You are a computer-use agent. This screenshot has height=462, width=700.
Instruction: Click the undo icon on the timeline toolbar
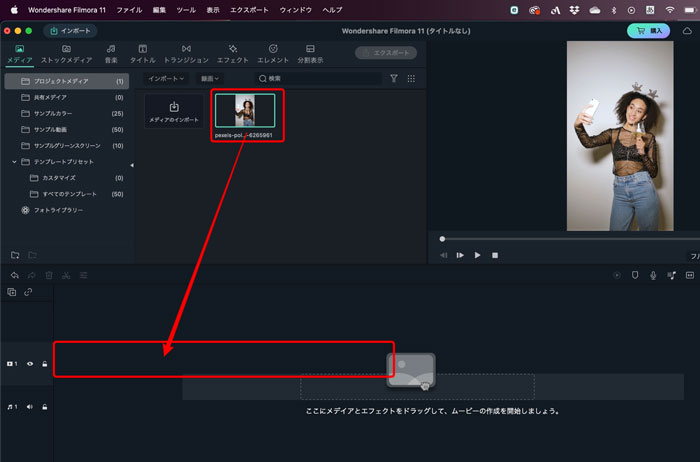(x=15, y=275)
